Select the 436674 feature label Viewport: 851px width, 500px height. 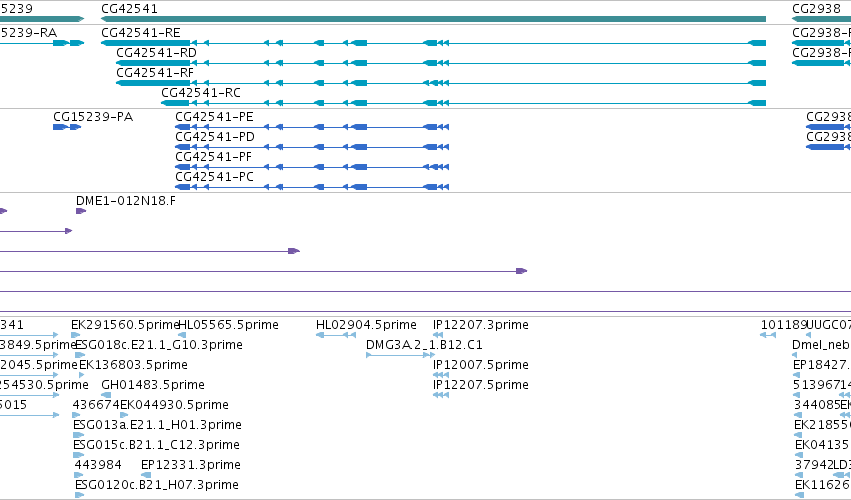96,405
